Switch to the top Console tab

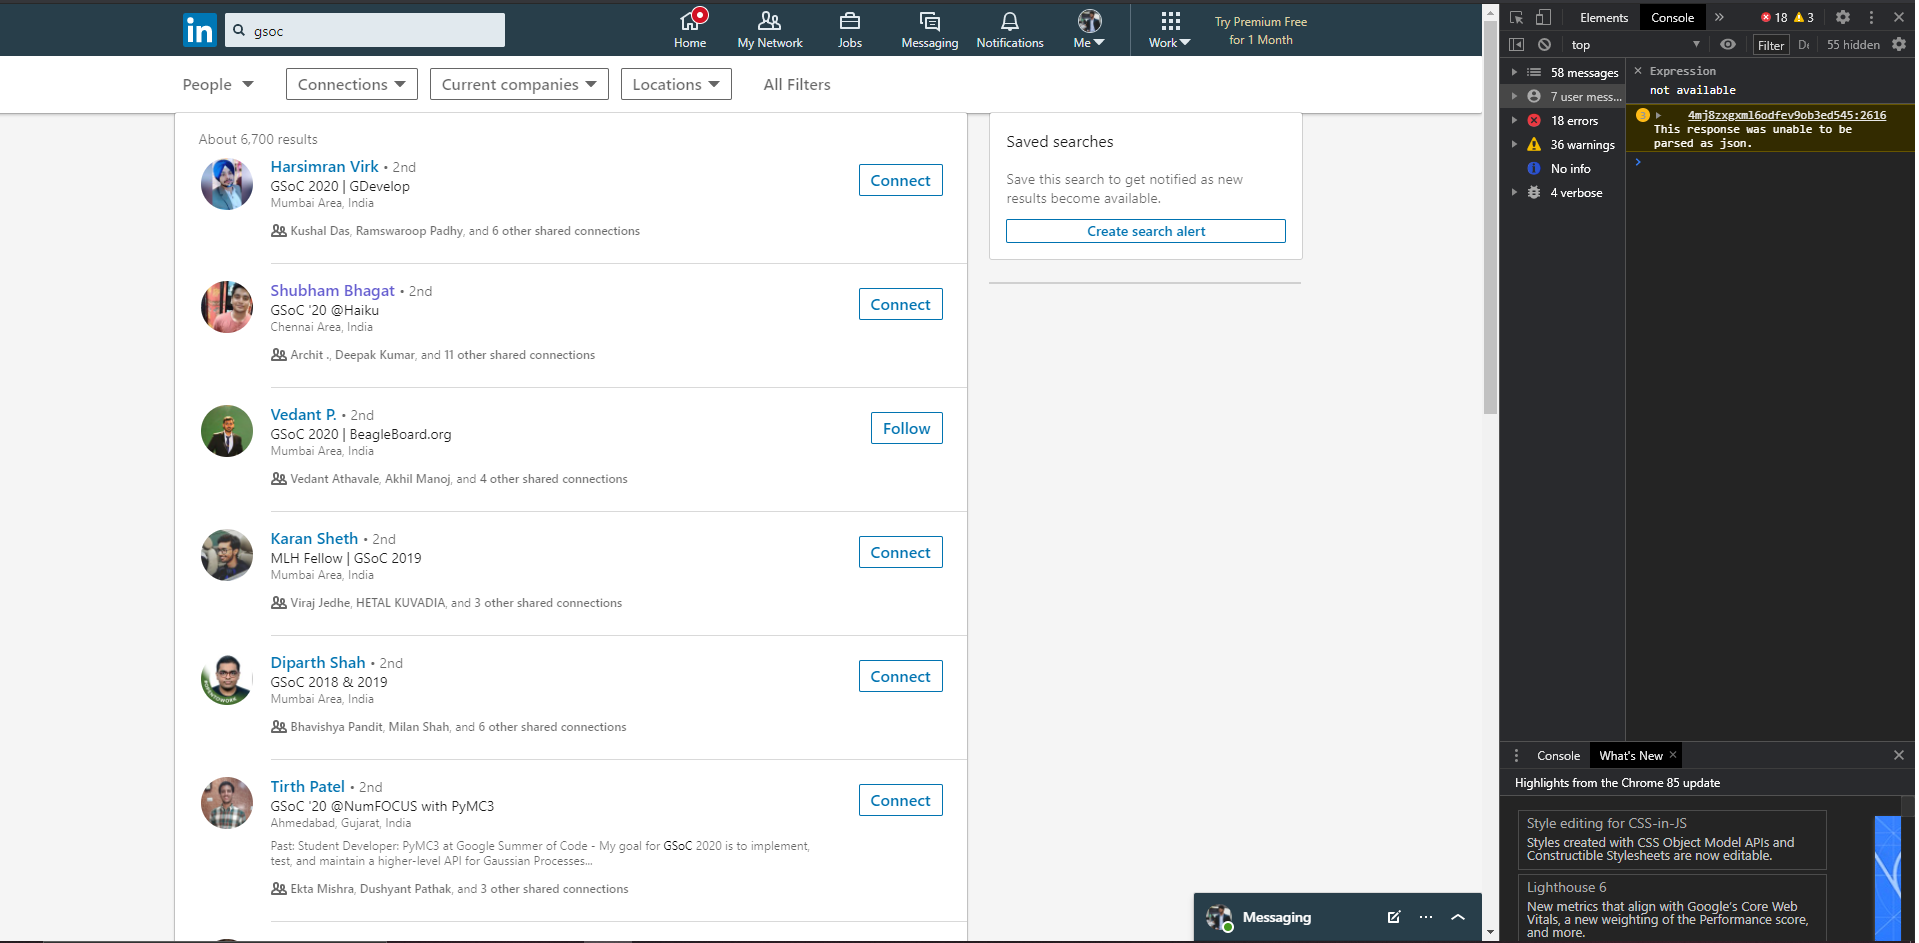pos(1672,17)
